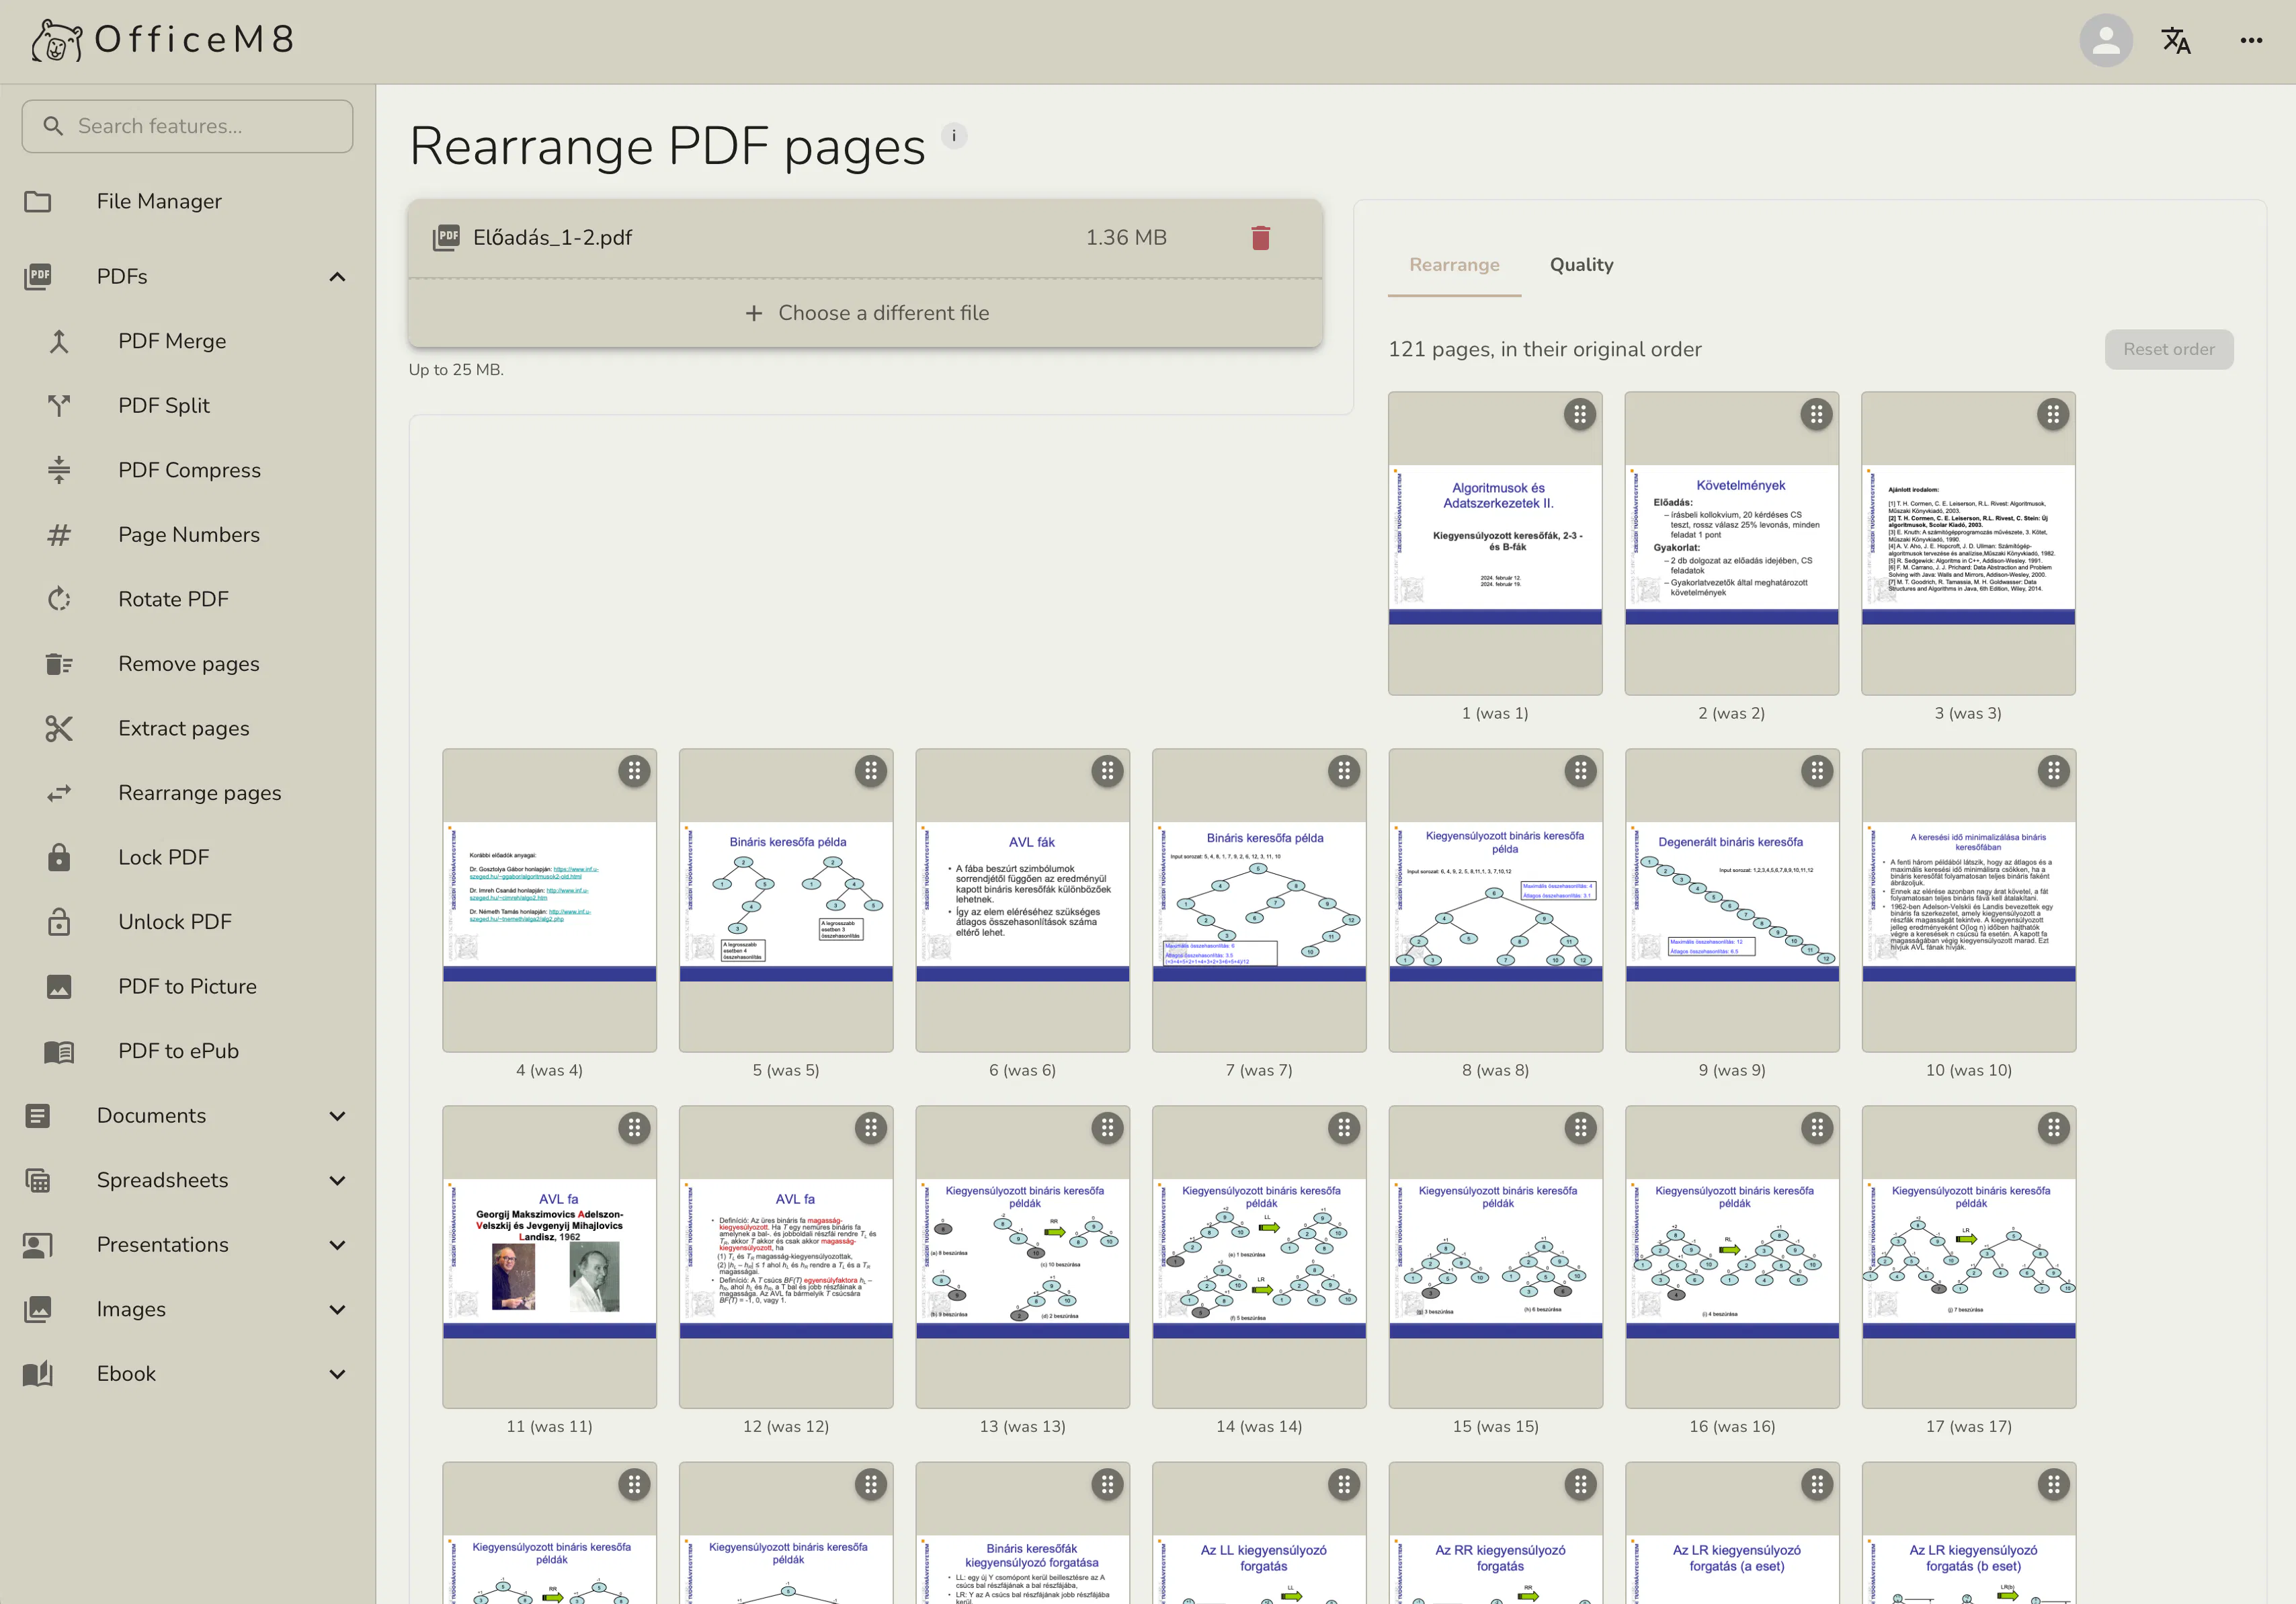Open Page Numbers tool
This screenshot has height=1604, width=2296.
pyautogui.click(x=188, y=535)
